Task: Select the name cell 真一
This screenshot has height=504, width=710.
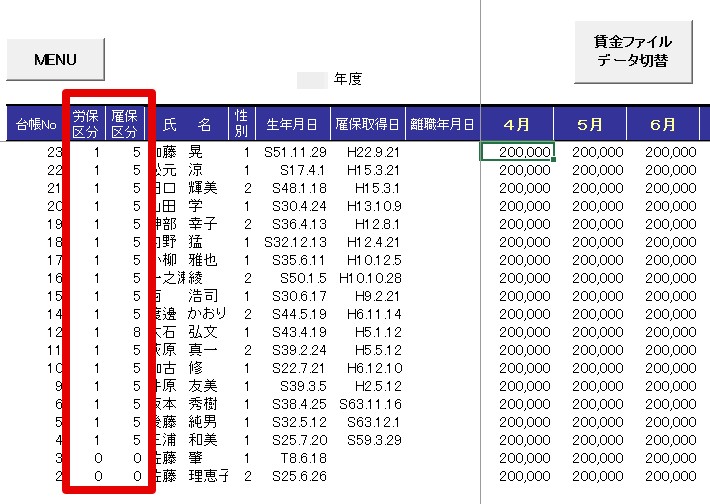Action: (203, 350)
